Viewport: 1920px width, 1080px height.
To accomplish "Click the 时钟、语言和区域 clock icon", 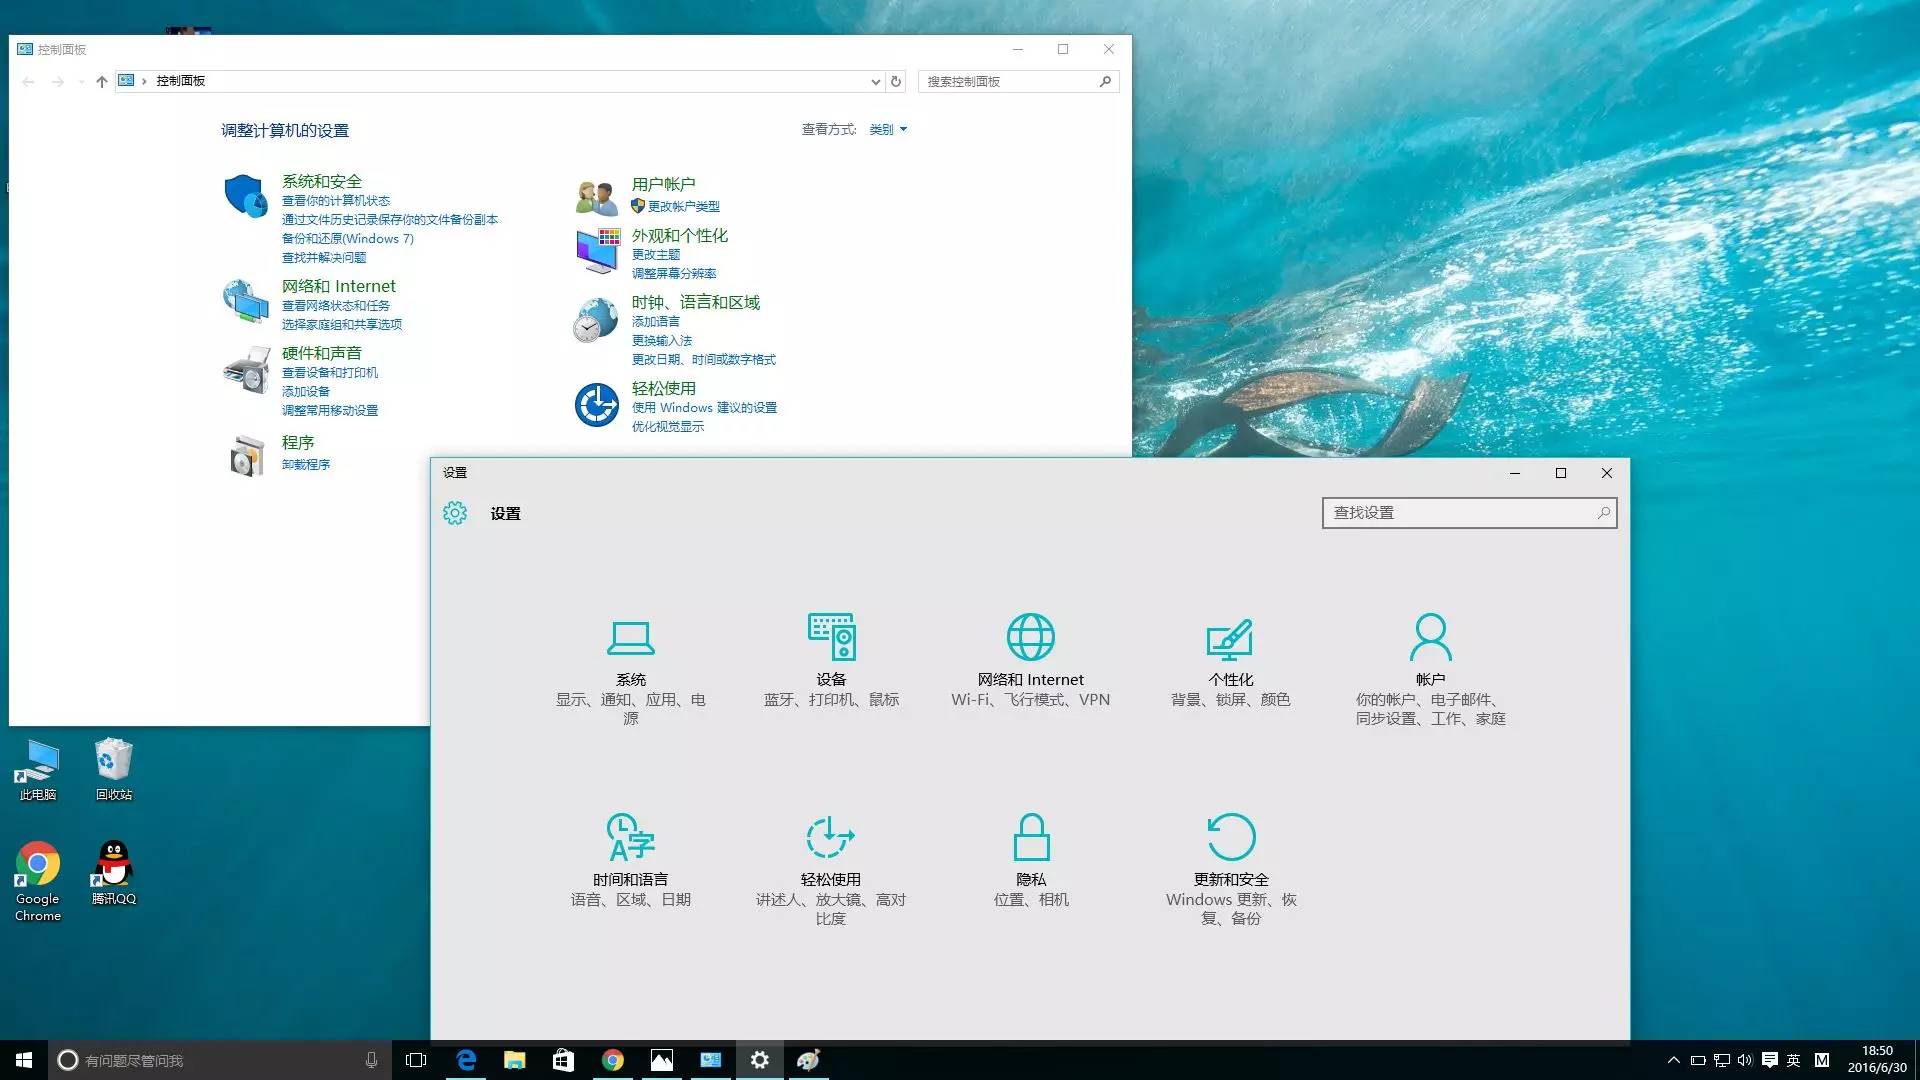I will point(596,320).
